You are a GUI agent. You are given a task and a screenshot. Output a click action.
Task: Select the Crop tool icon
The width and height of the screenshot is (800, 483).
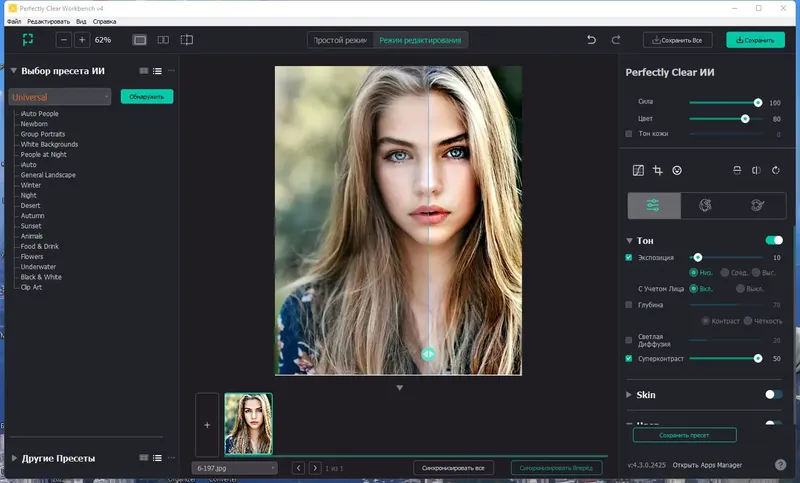click(x=657, y=171)
